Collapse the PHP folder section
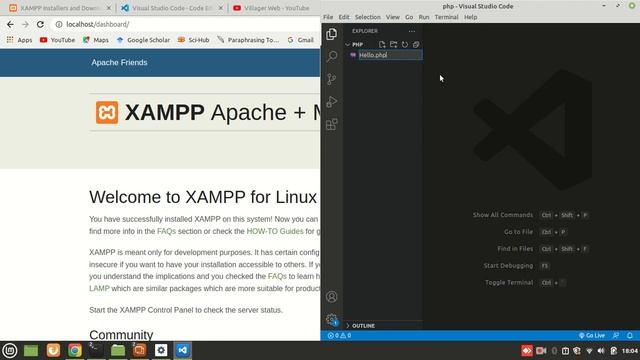640x360 pixels. tap(354, 44)
